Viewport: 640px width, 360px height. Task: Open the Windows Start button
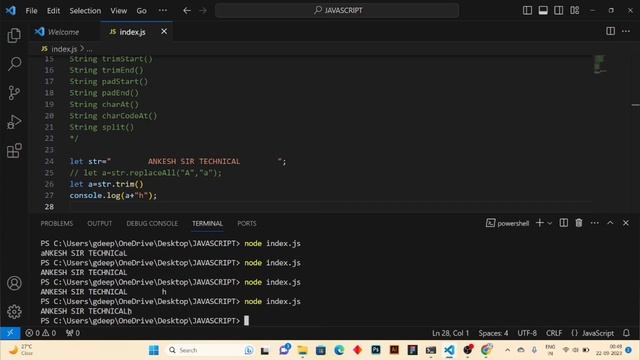[x=154, y=350]
